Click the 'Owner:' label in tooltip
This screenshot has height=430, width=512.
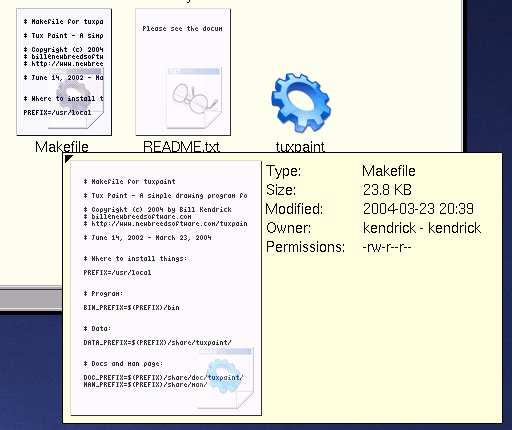(288, 228)
